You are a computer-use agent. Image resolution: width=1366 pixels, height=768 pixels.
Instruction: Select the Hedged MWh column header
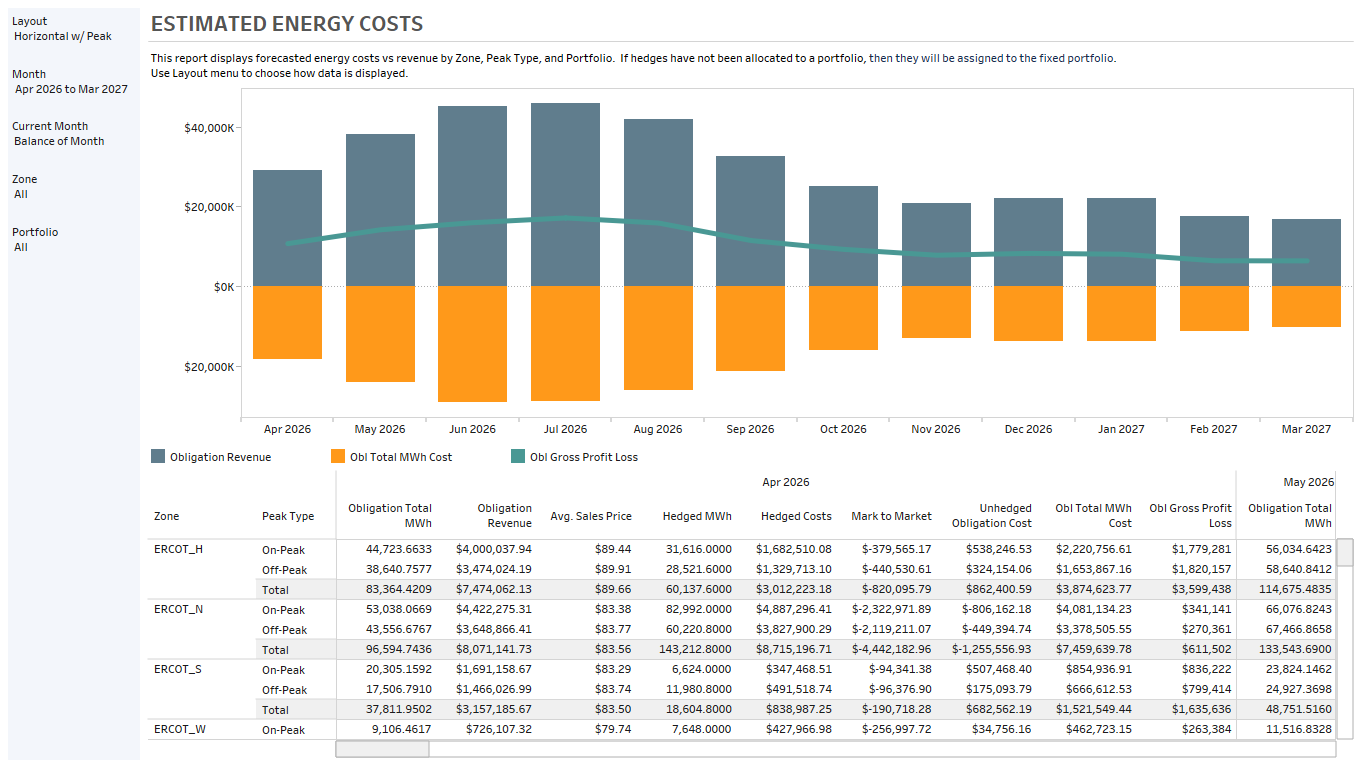point(697,516)
